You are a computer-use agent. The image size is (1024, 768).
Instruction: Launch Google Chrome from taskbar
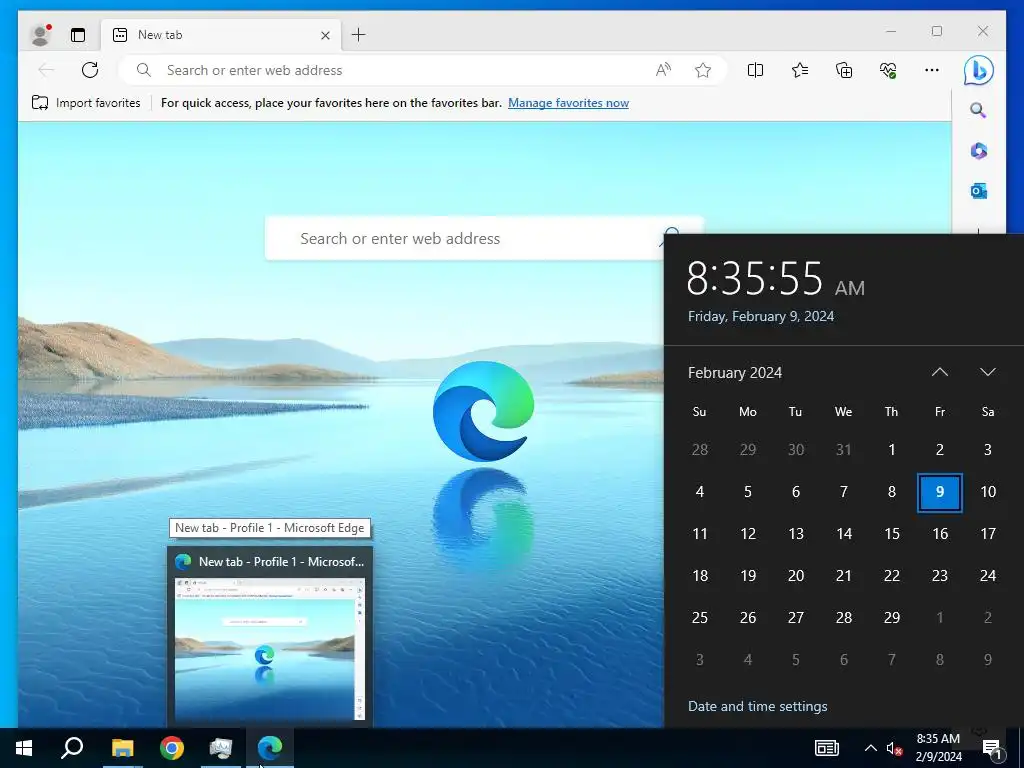[172, 748]
